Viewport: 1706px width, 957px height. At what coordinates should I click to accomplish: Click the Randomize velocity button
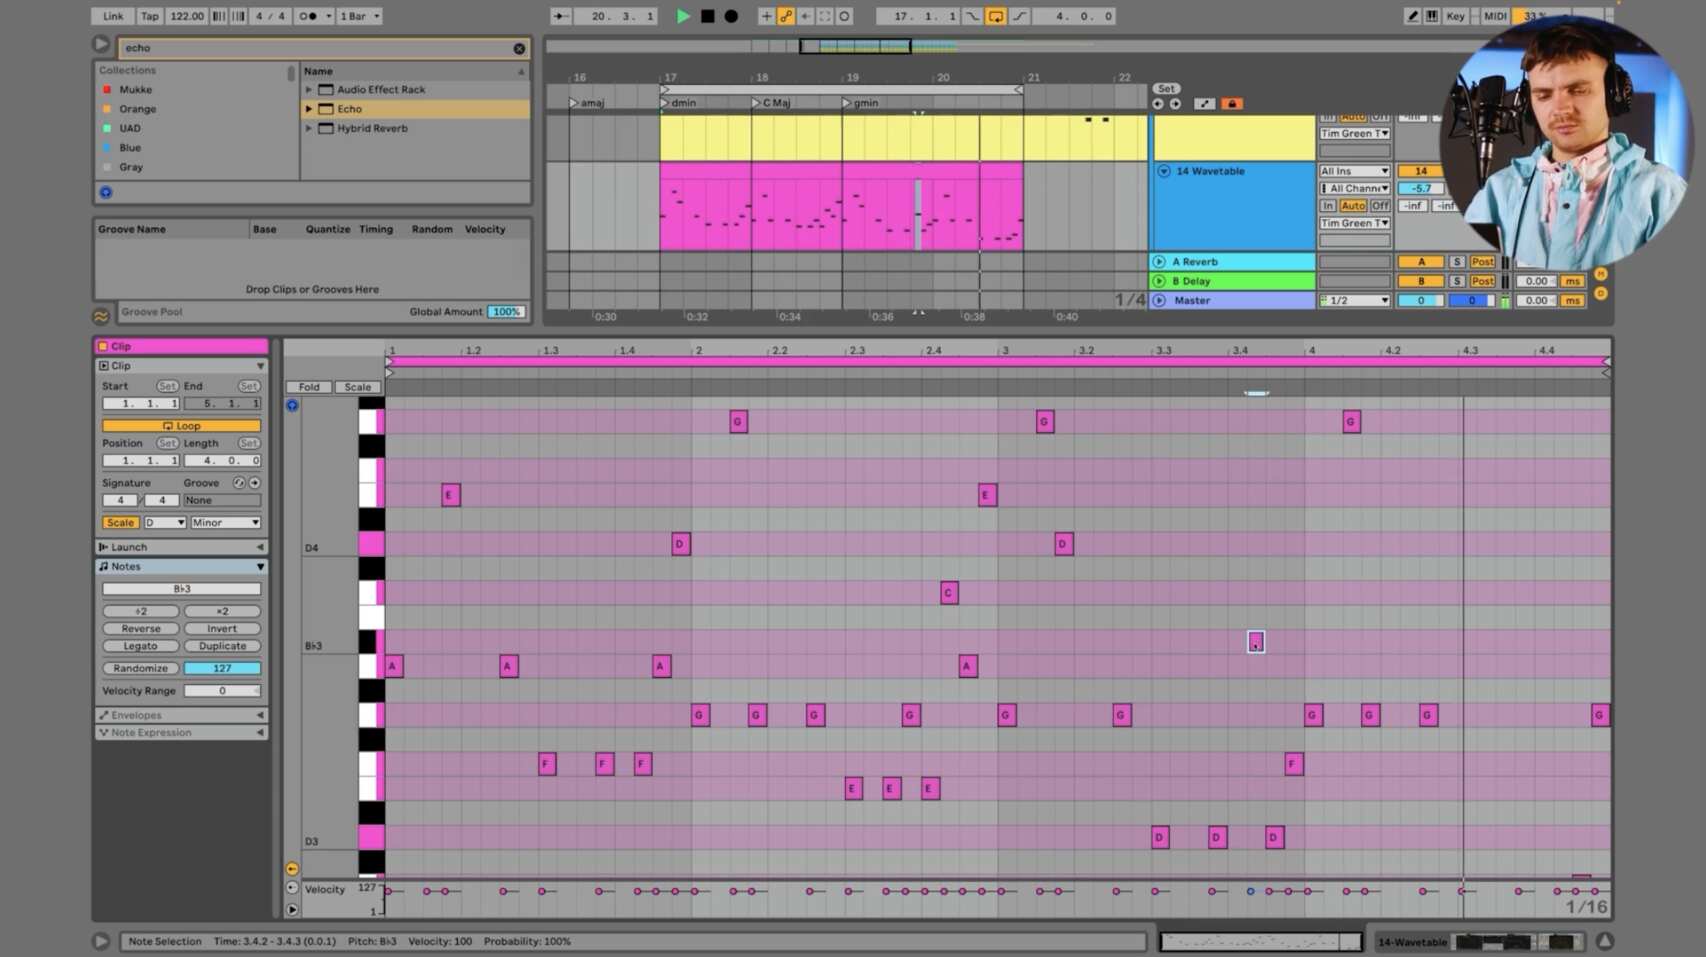click(141, 668)
